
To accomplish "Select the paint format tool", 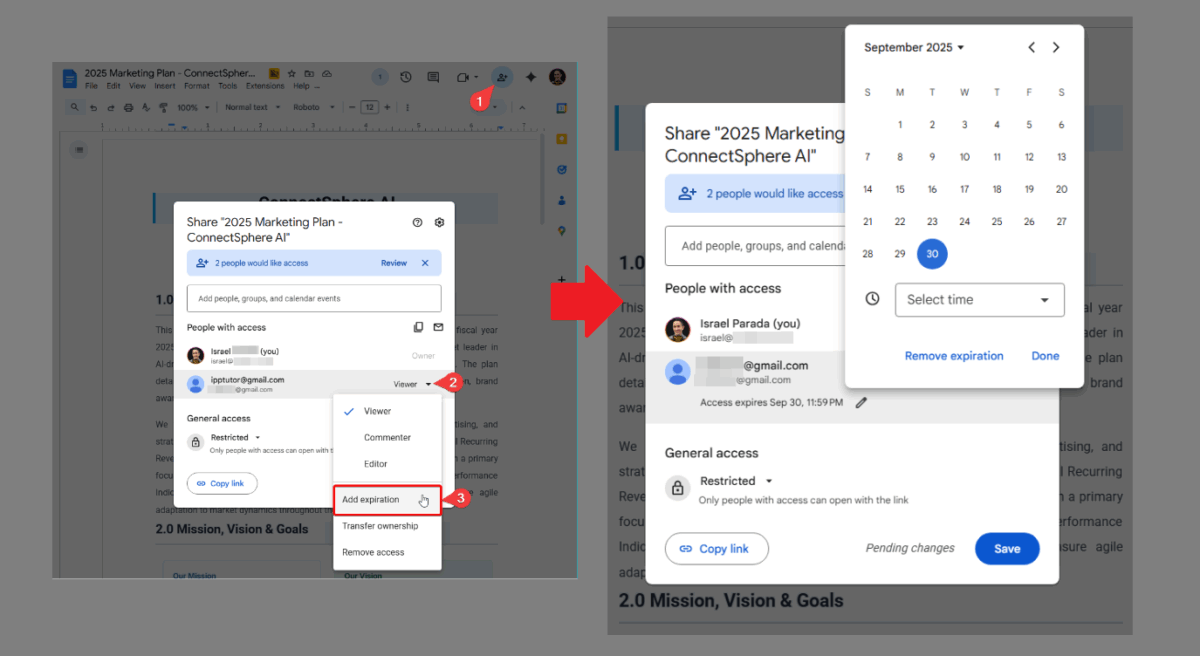I will [x=163, y=106].
